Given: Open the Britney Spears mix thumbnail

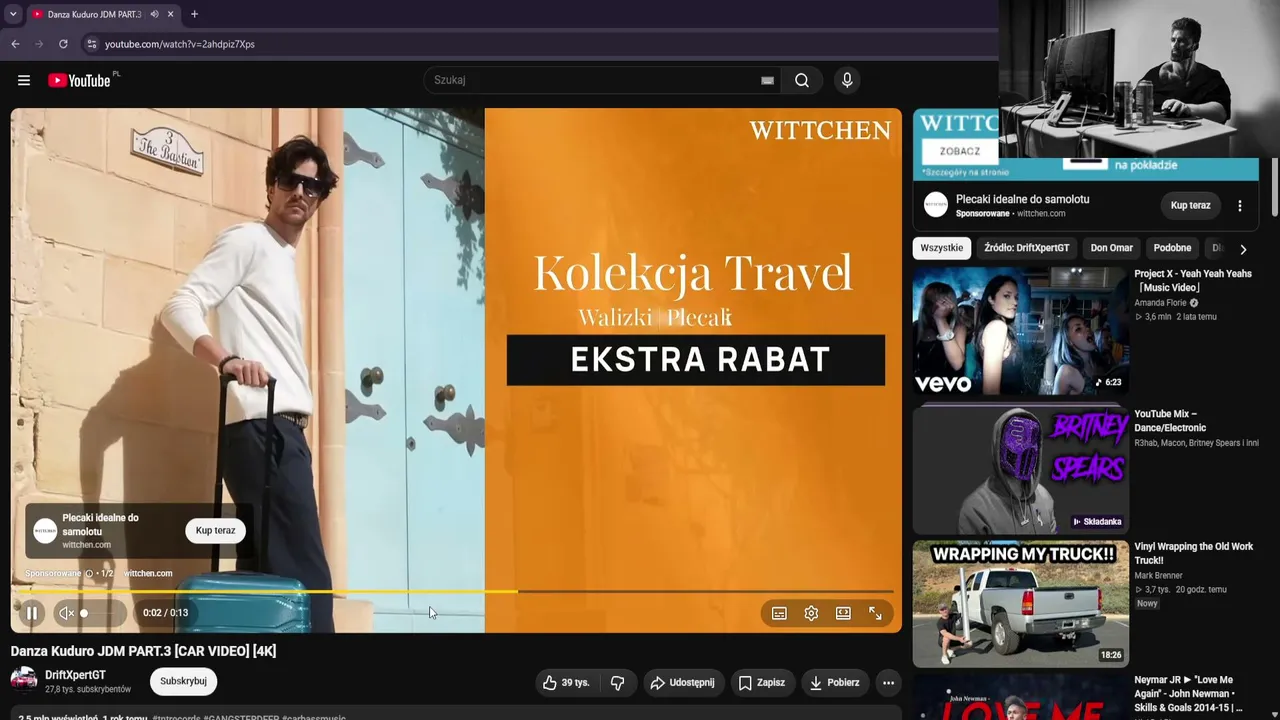Looking at the screenshot, I should (1020, 469).
